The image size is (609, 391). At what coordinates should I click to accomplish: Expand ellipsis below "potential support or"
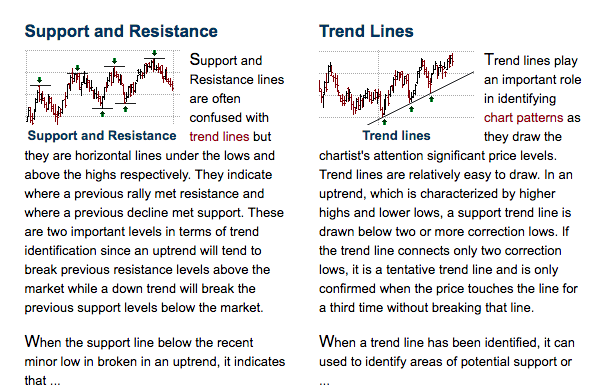pyautogui.click(x=324, y=381)
